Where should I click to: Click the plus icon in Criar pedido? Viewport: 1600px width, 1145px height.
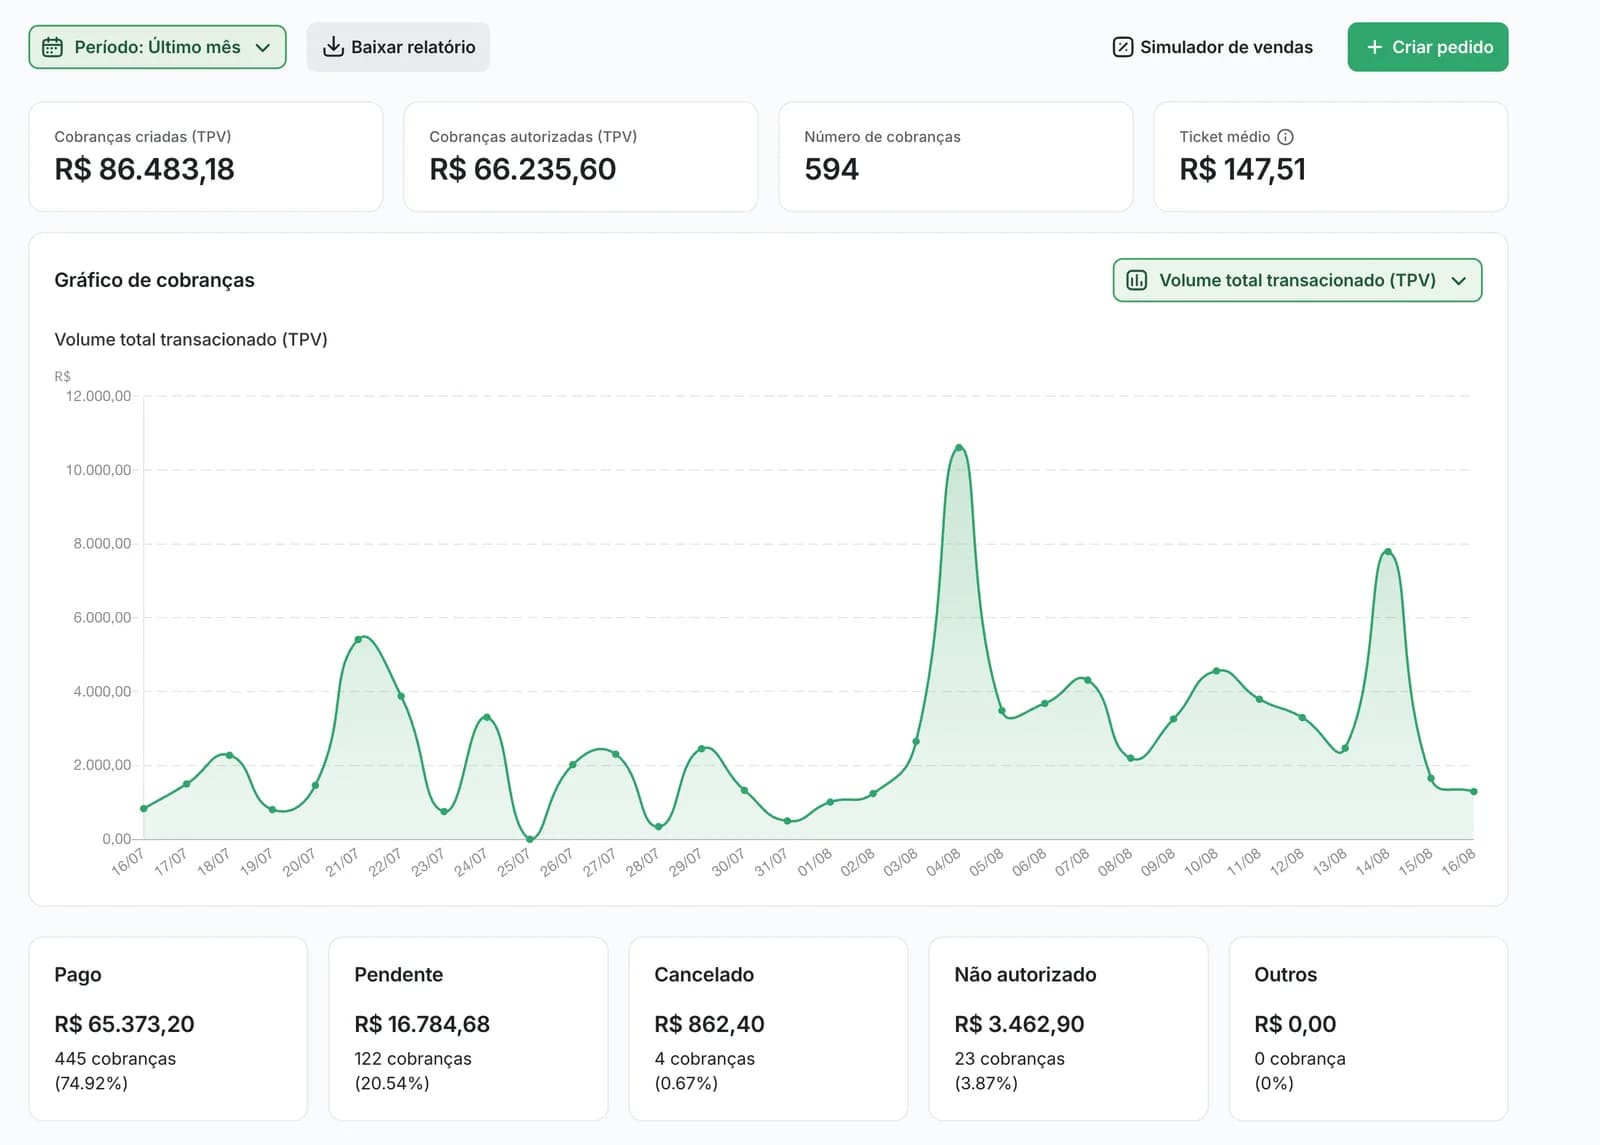(1374, 47)
